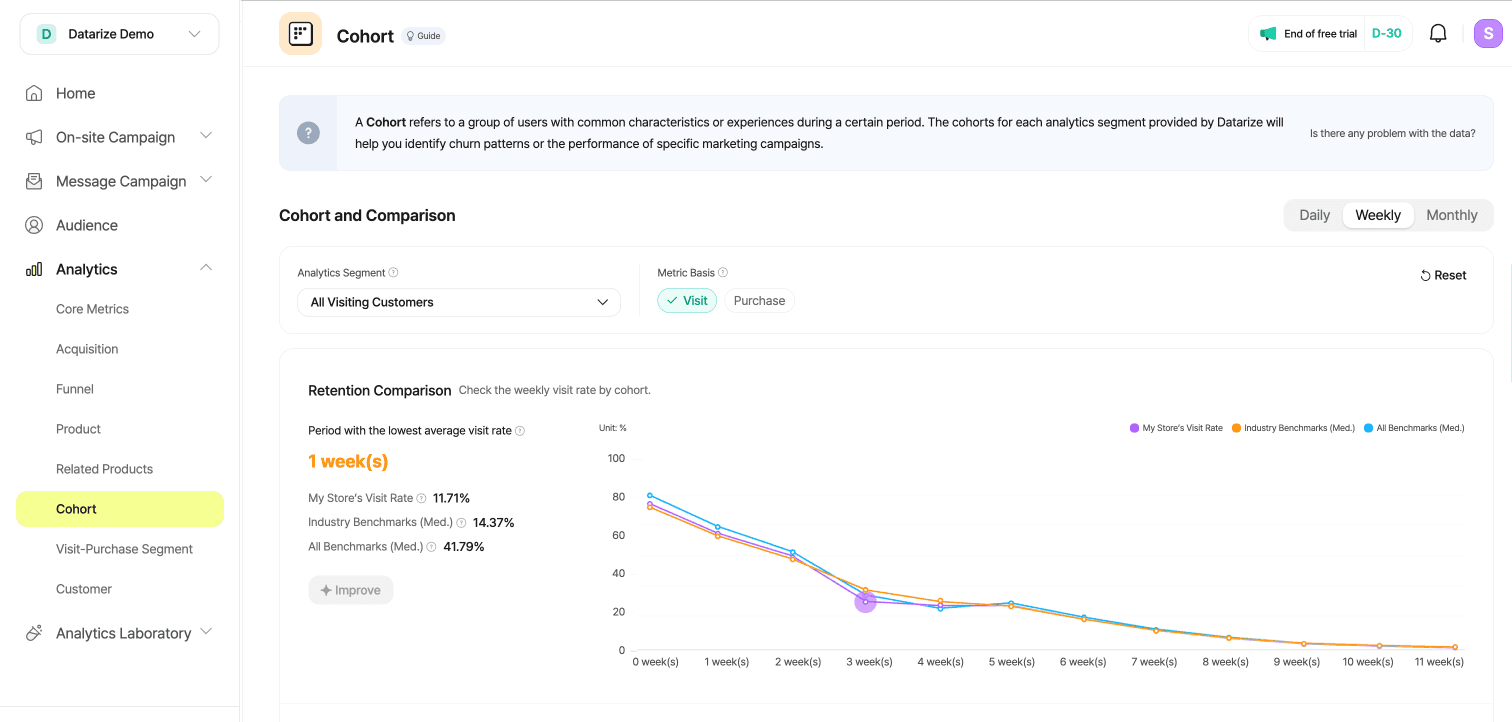Click the Message Campaign envelope icon
Viewport: 1512px width, 722px height.
[34, 181]
